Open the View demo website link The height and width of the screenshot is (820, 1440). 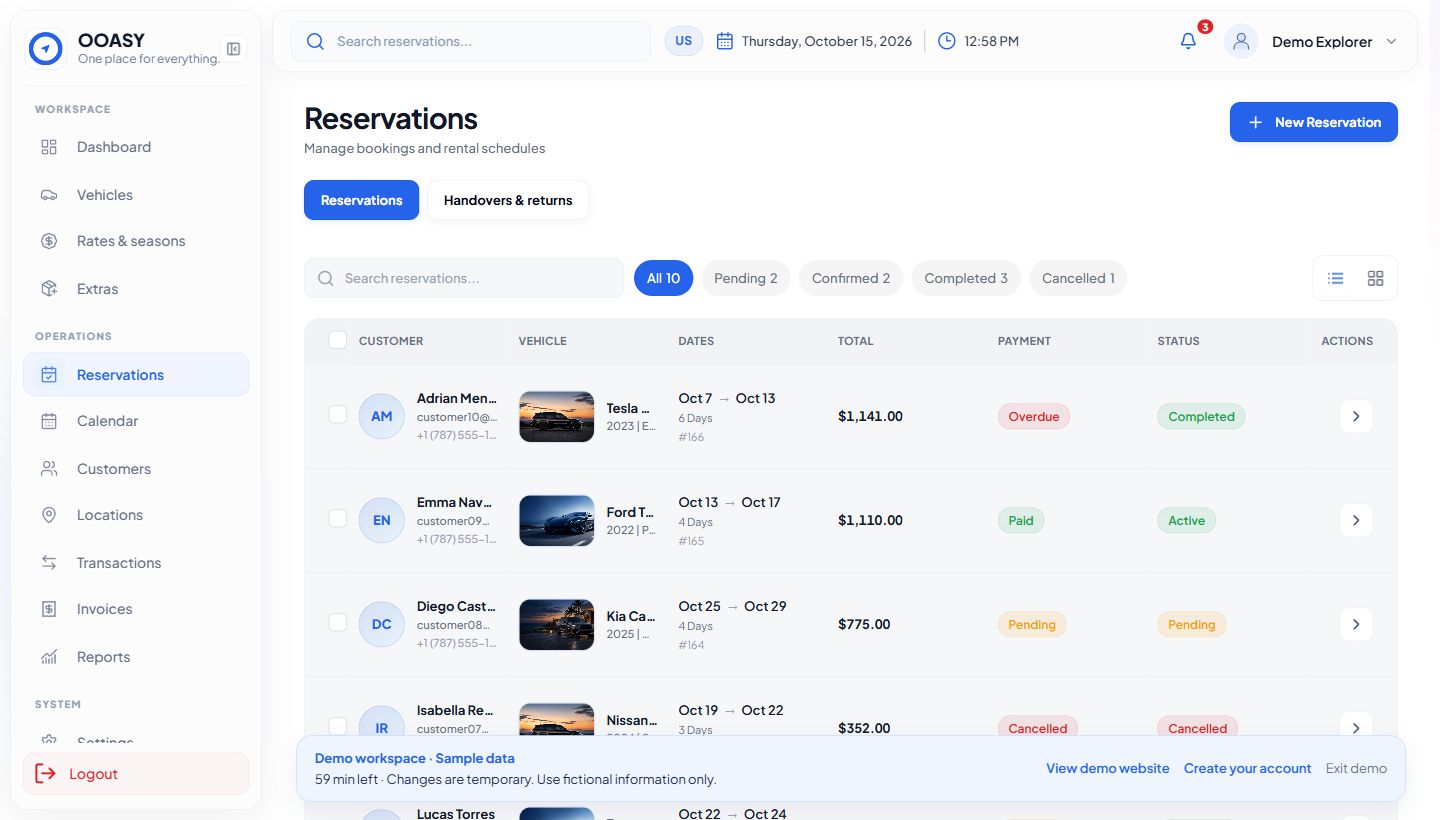click(1108, 768)
